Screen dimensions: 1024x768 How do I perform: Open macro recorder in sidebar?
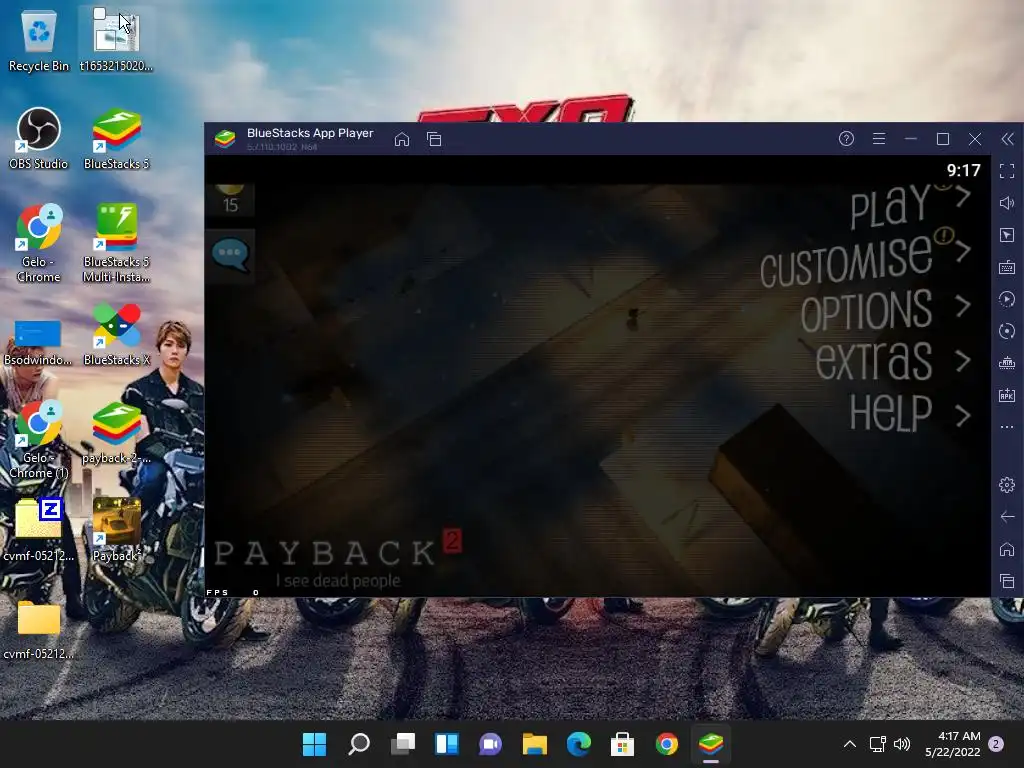click(x=1007, y=299)
